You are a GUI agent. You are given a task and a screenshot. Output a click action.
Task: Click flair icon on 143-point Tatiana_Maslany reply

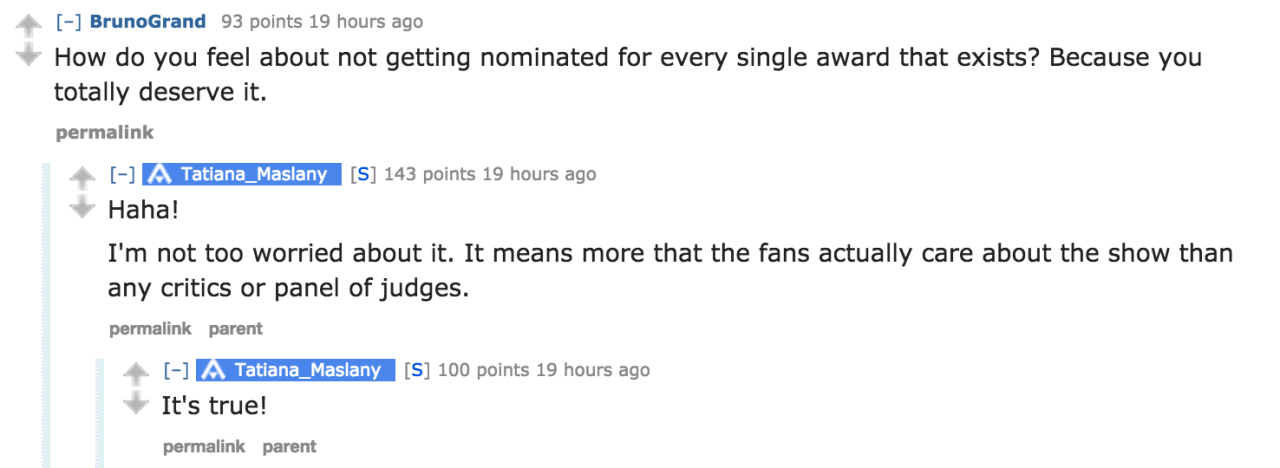tap(159, 175)
